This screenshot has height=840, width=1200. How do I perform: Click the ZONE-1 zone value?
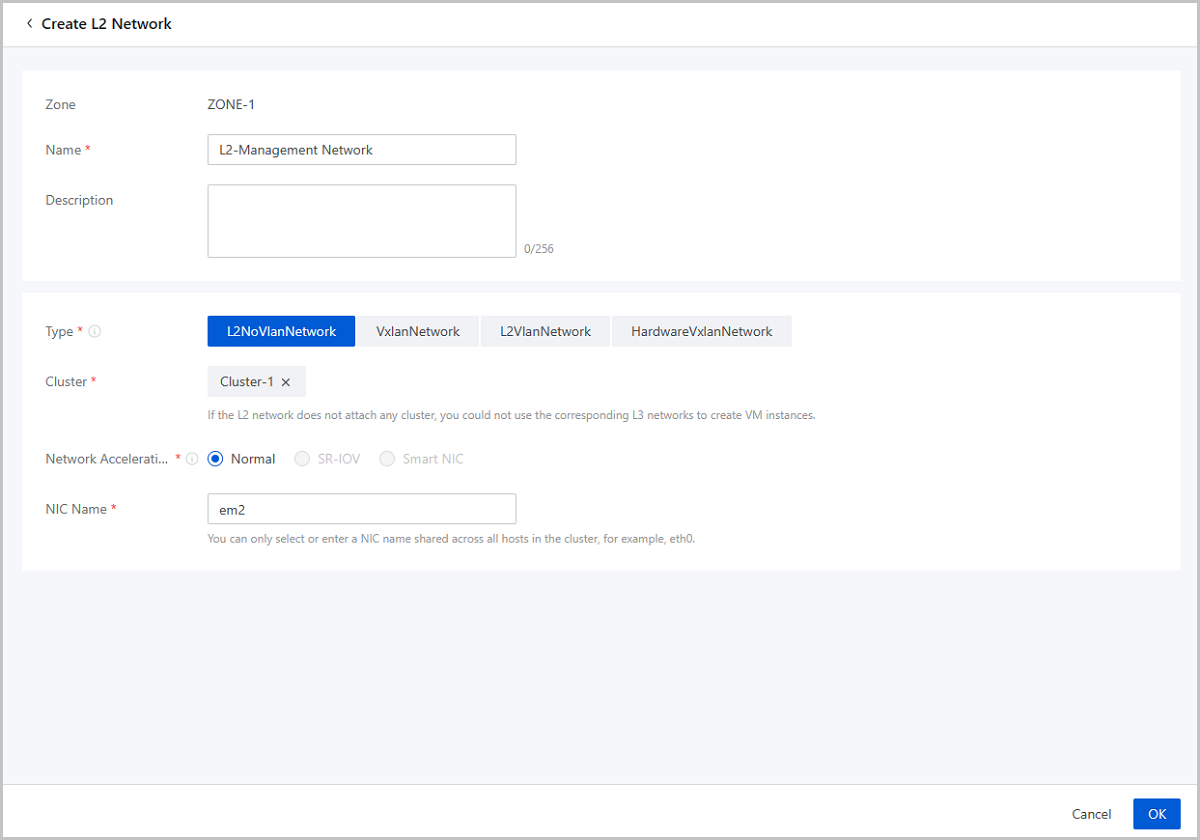pos(231,104)
